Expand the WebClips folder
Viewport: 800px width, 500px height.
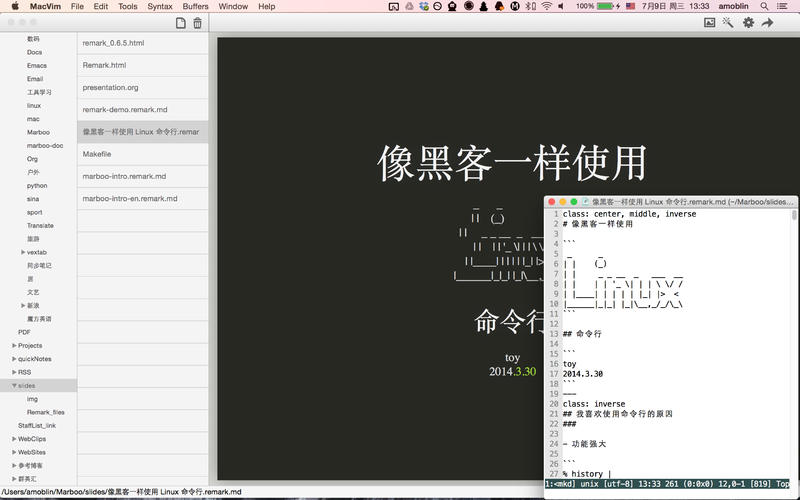[x=14, y=439]
